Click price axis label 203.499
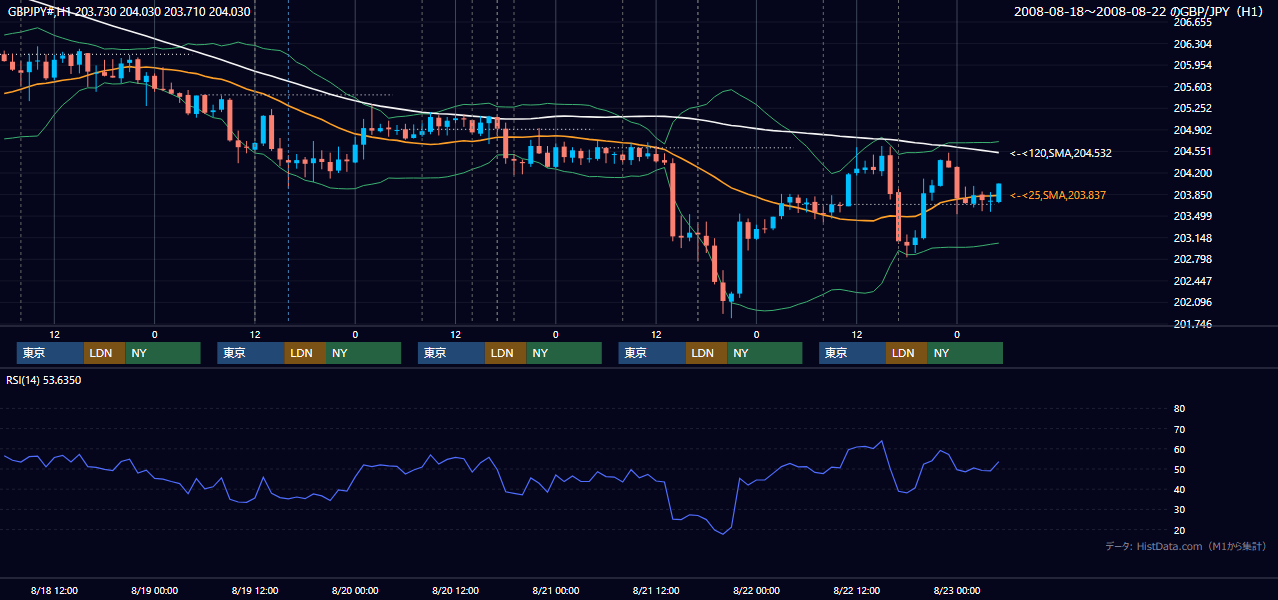The width and height of the screenshot is (1278, 600). pos(1192,216)
